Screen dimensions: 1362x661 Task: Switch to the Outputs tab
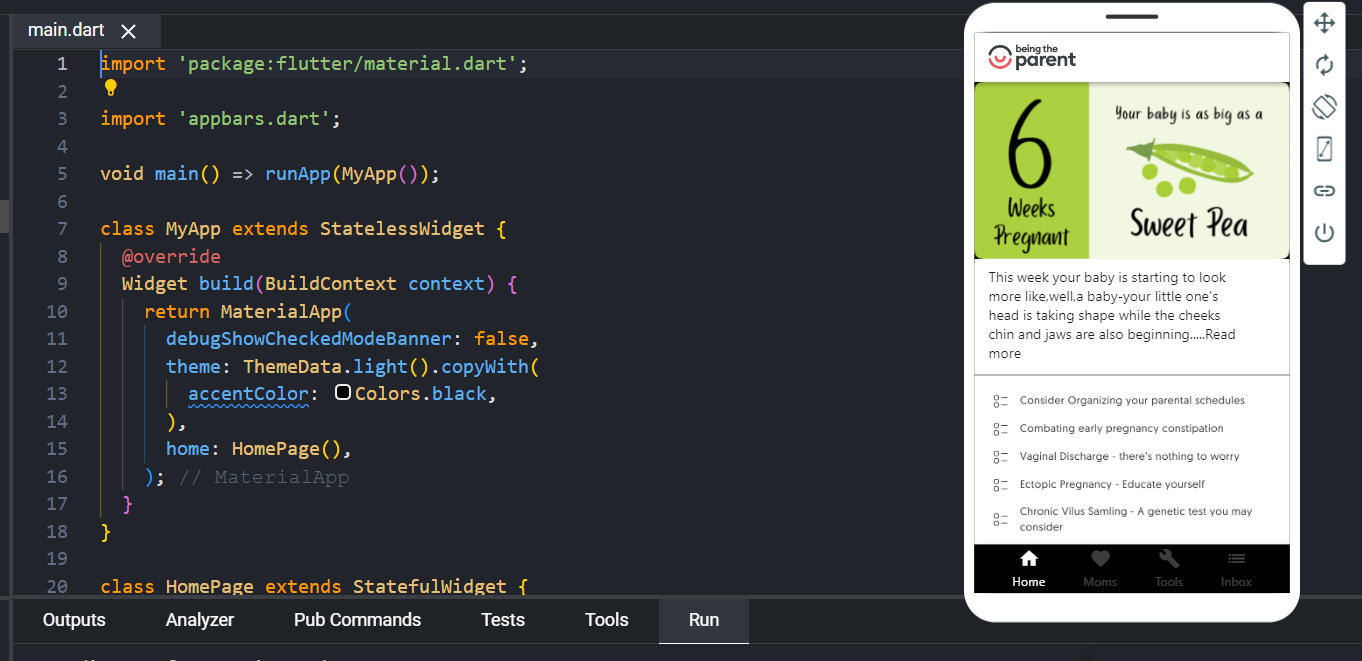tap(73, 620)
